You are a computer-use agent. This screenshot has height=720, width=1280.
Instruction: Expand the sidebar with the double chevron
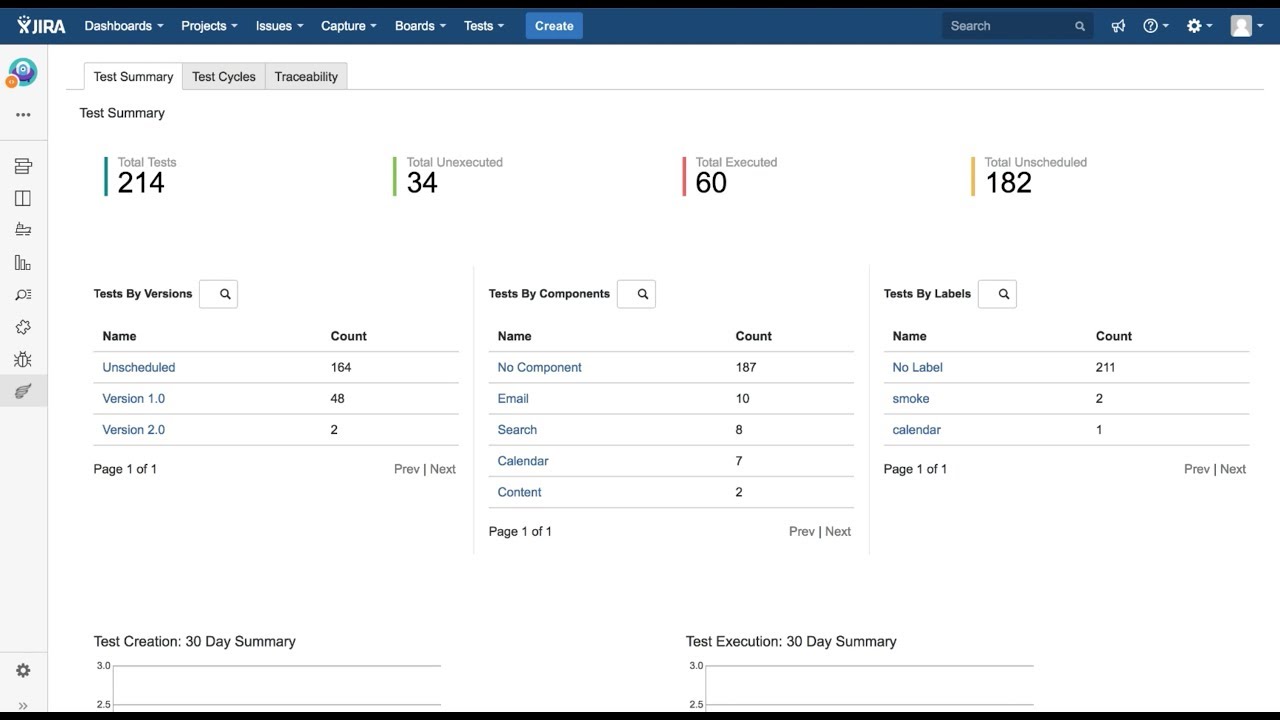coord(23,706)
